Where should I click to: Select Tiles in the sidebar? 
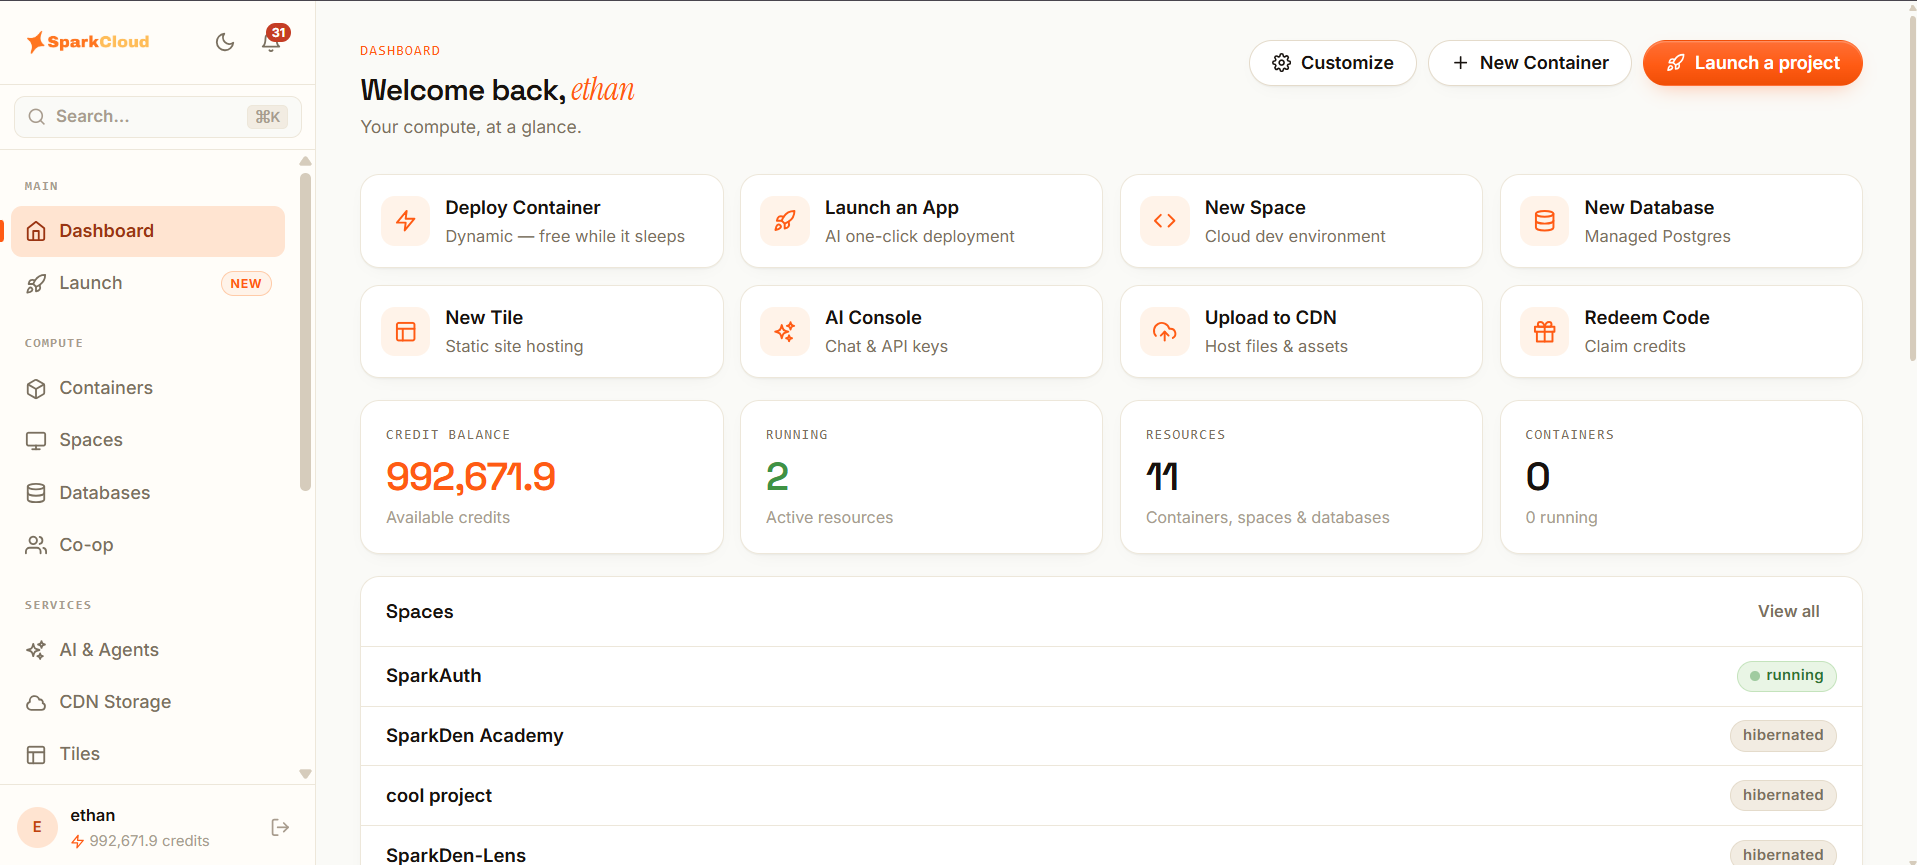point(148,754)
